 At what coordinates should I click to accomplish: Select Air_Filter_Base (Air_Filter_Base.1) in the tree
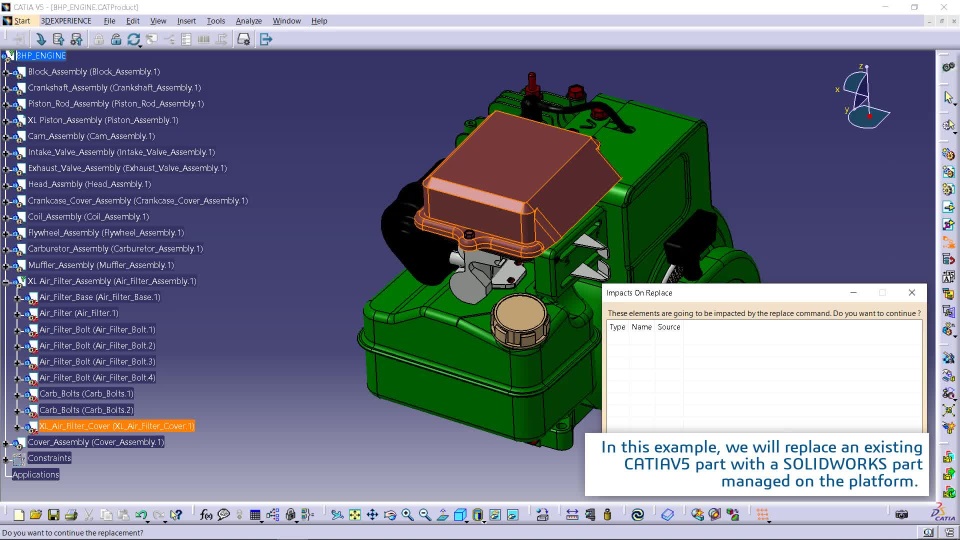coord(100,297)
